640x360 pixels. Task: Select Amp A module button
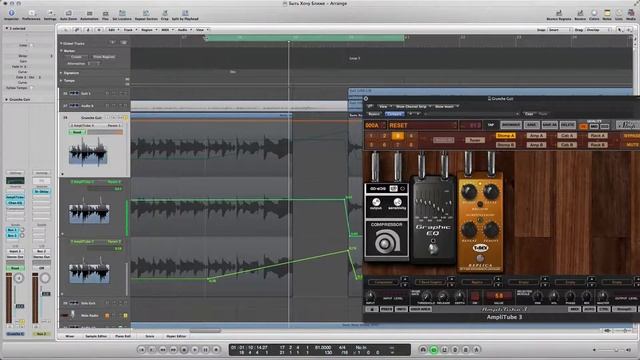tap(536, 136)
